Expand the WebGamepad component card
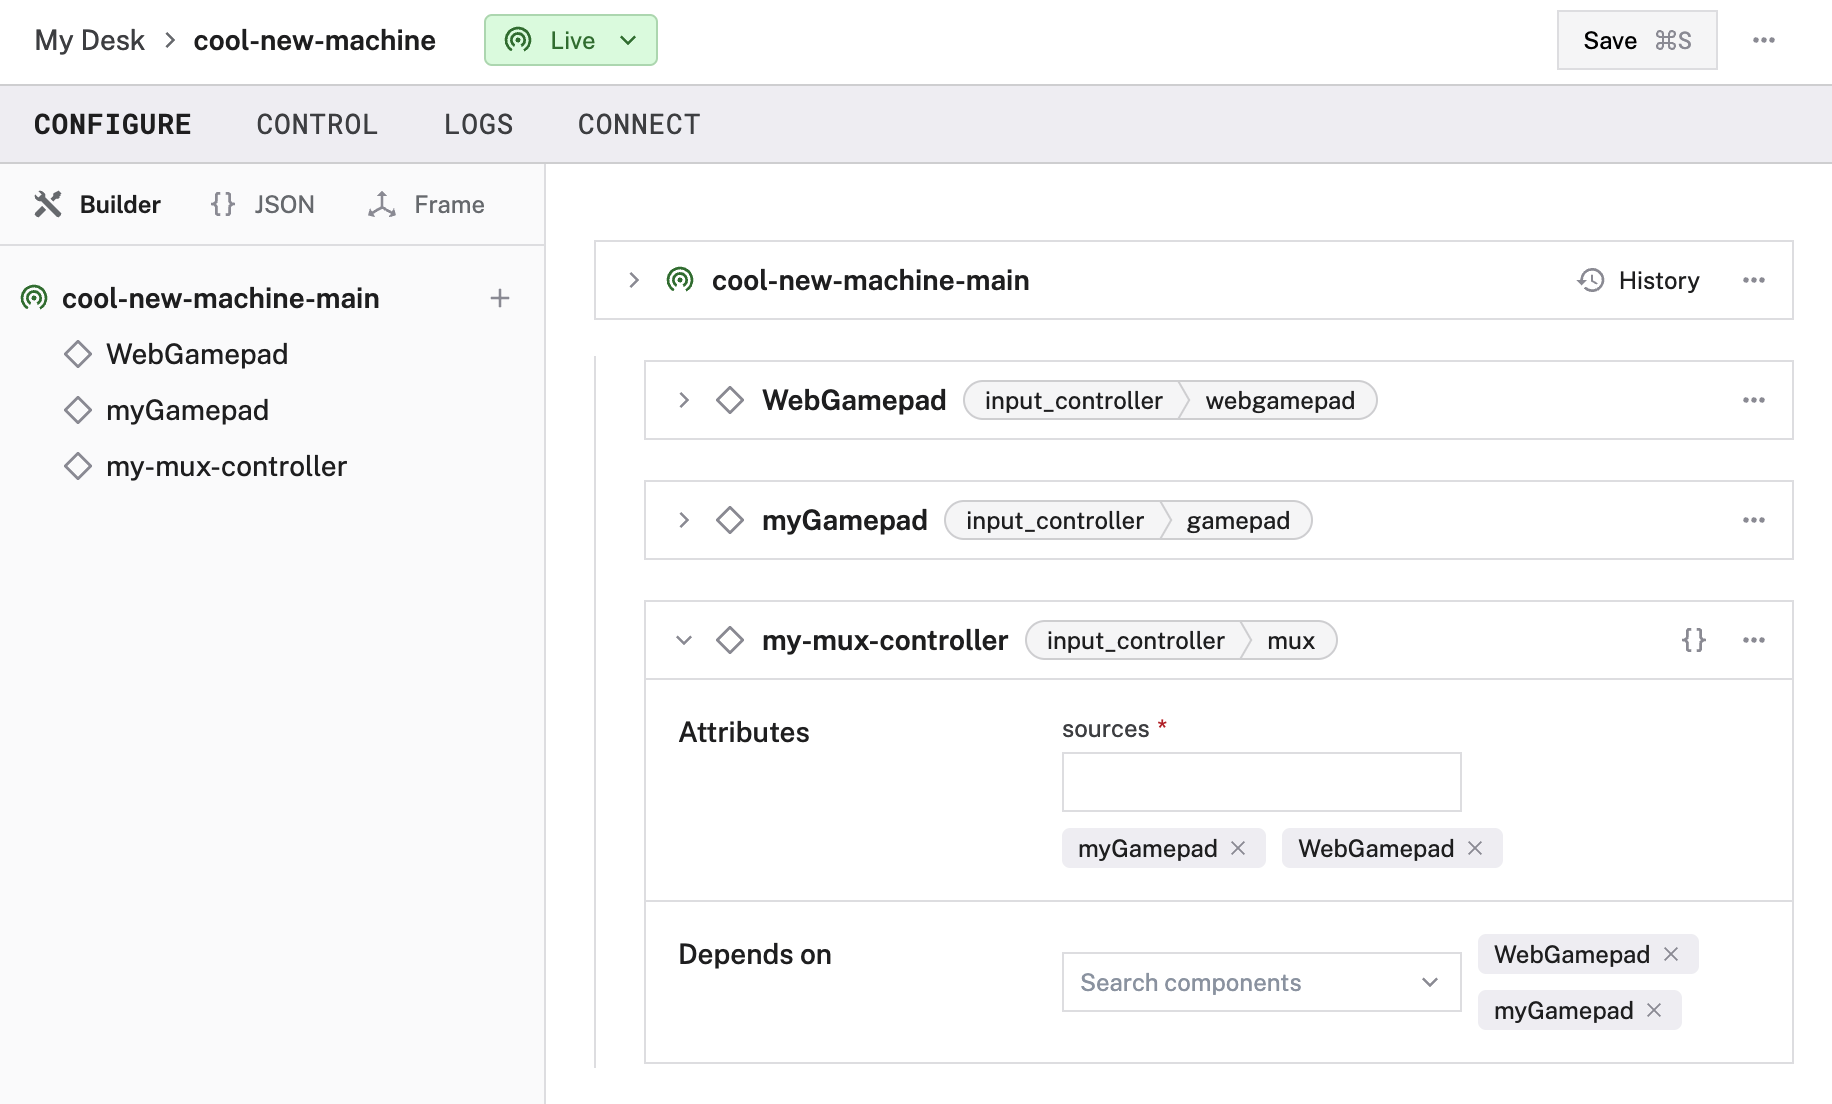Viewport: 1832px width, 1104px height. (684, 400)
